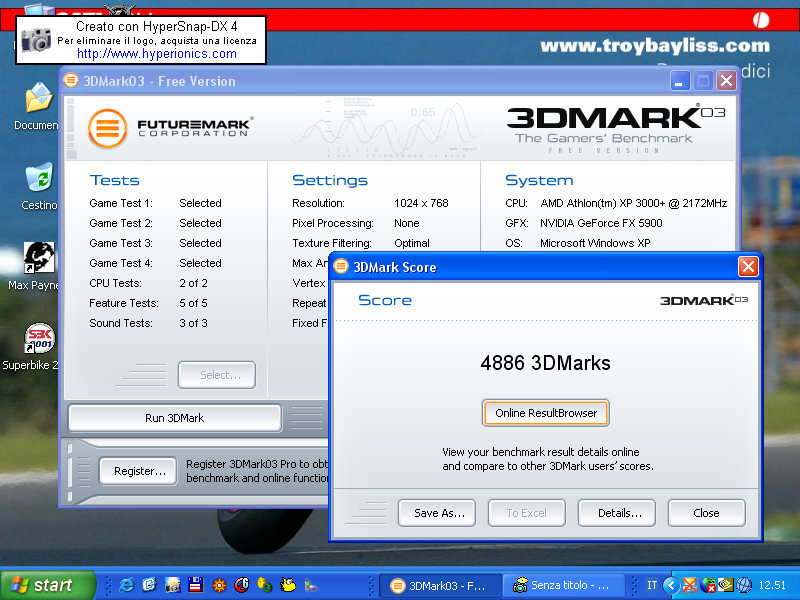Click the CPU Tests 2 of 2 value

point(193,283)
